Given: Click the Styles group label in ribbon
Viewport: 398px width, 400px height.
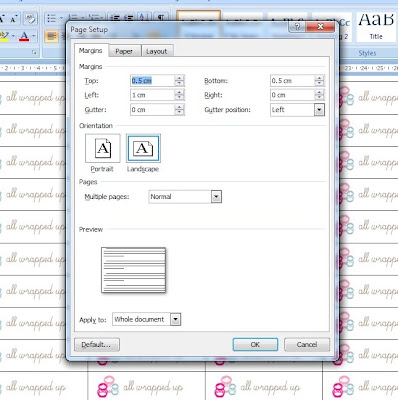Looking at the screenshot, I should pyautogui.click(x=367, y=53).
